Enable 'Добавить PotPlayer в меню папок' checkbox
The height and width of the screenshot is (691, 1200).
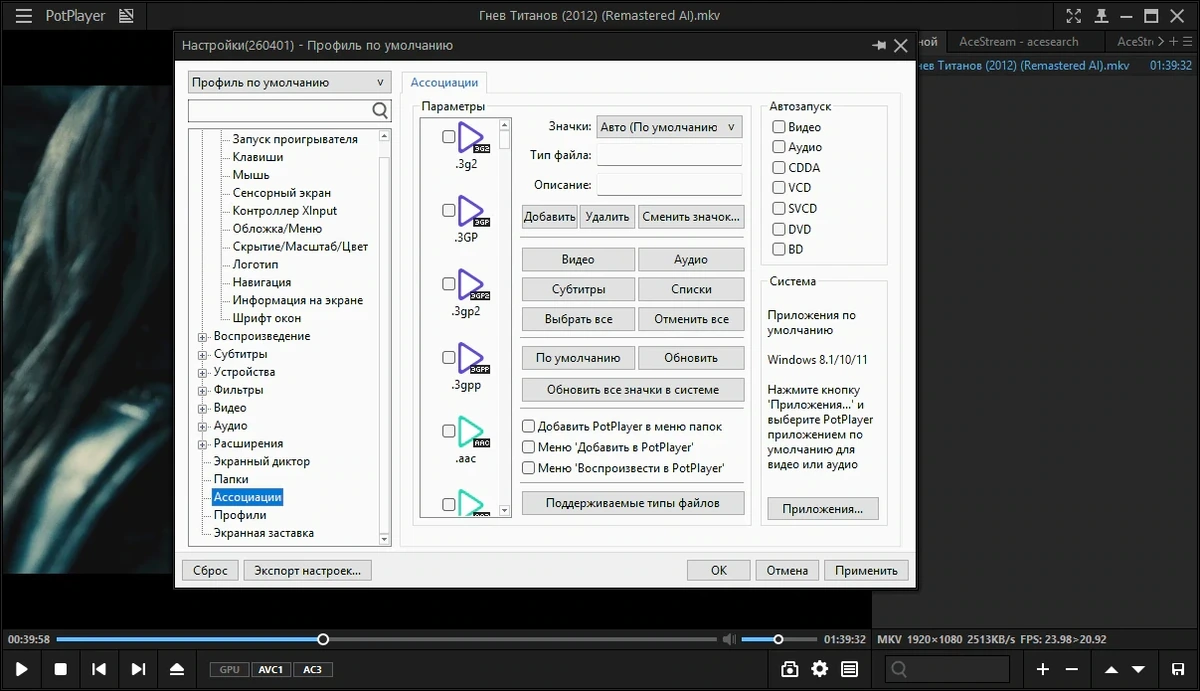[529, 426]
